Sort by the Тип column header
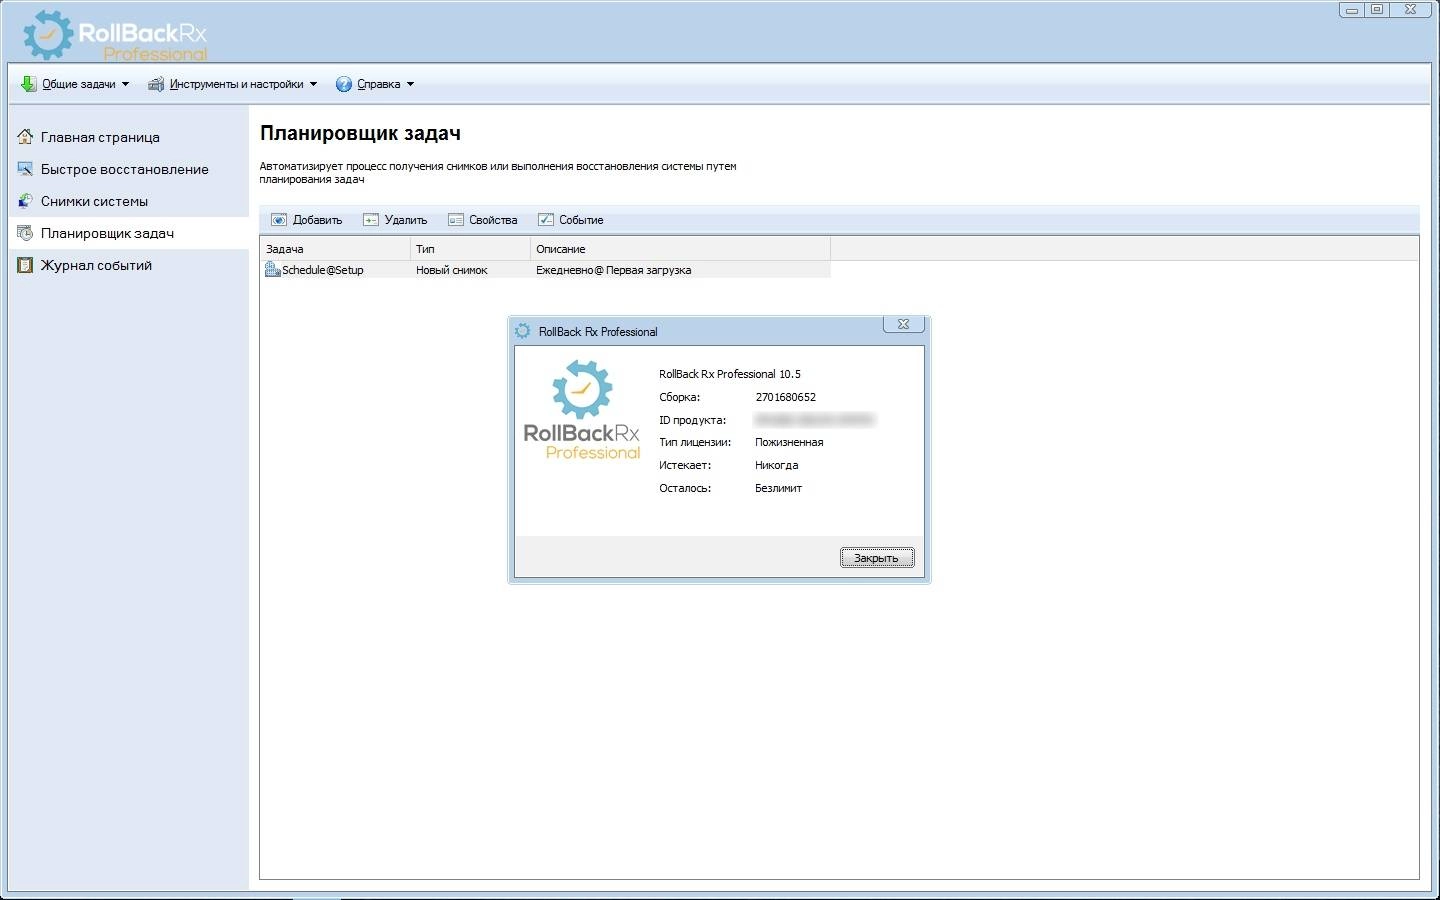1440x900 pixels. point(470,249)
